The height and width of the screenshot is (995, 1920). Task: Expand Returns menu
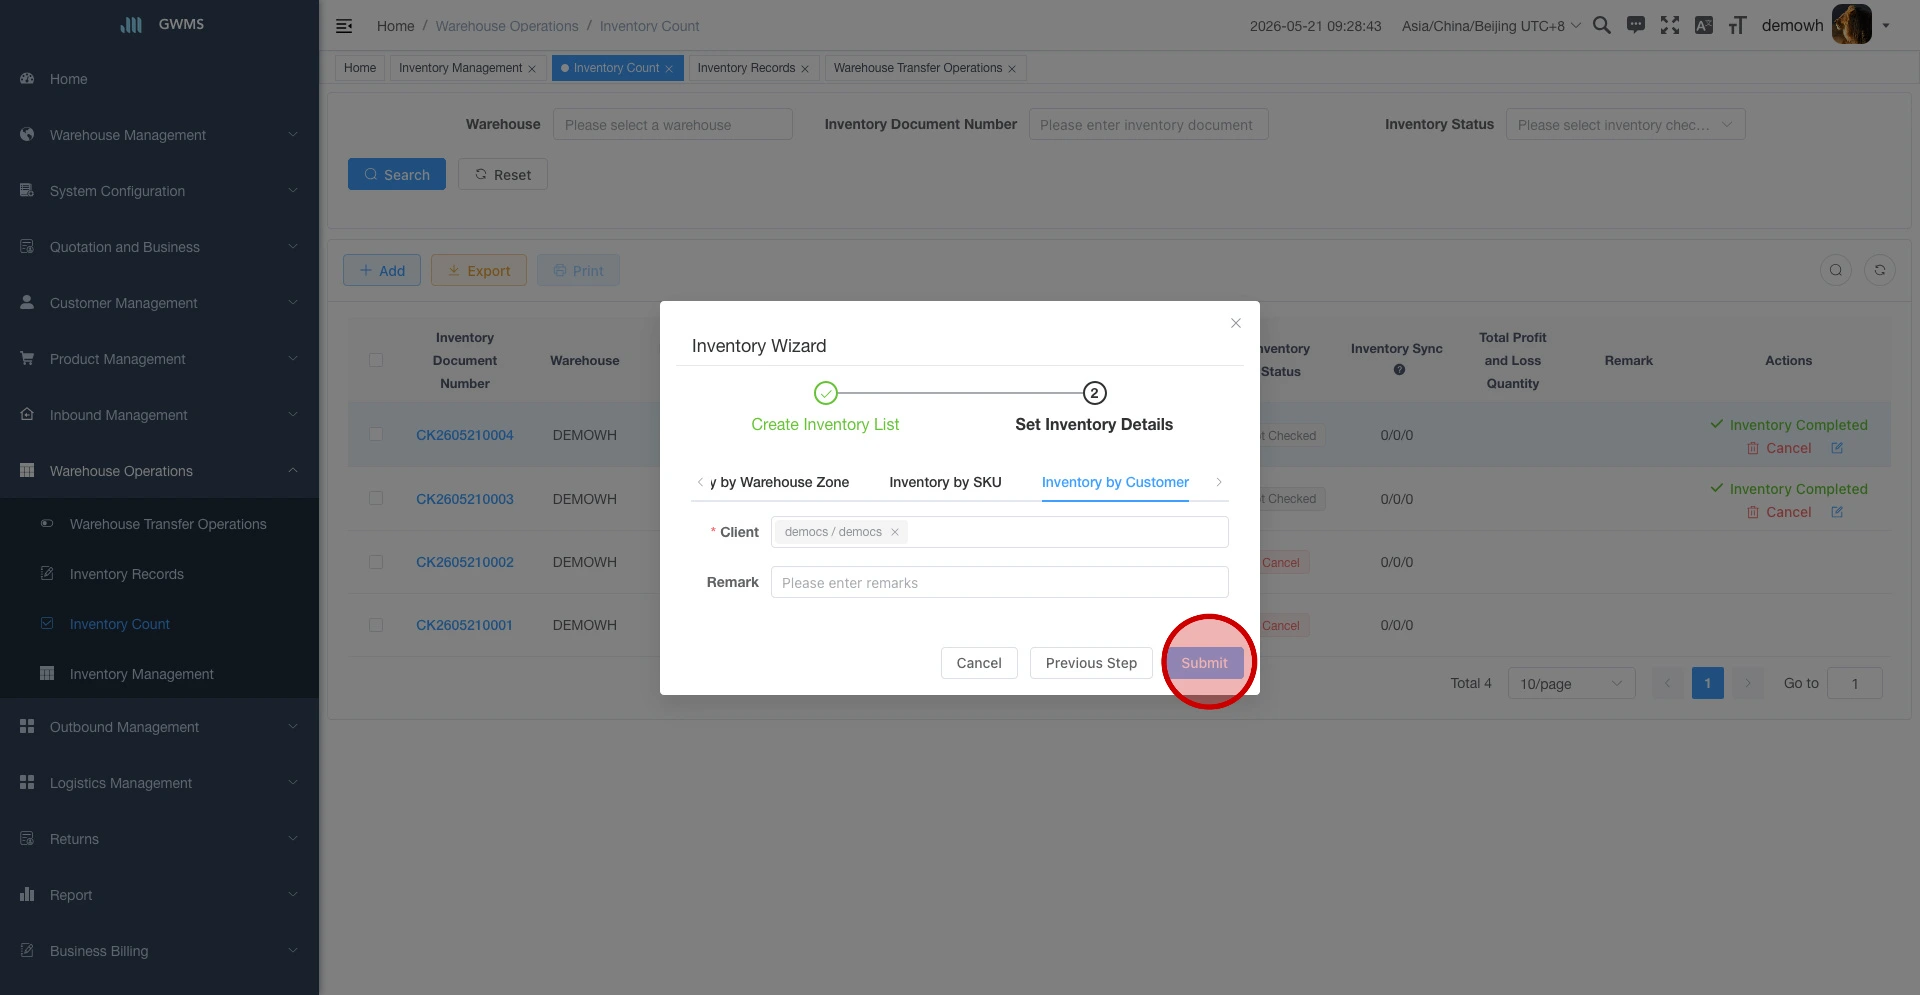coord(159,839)
